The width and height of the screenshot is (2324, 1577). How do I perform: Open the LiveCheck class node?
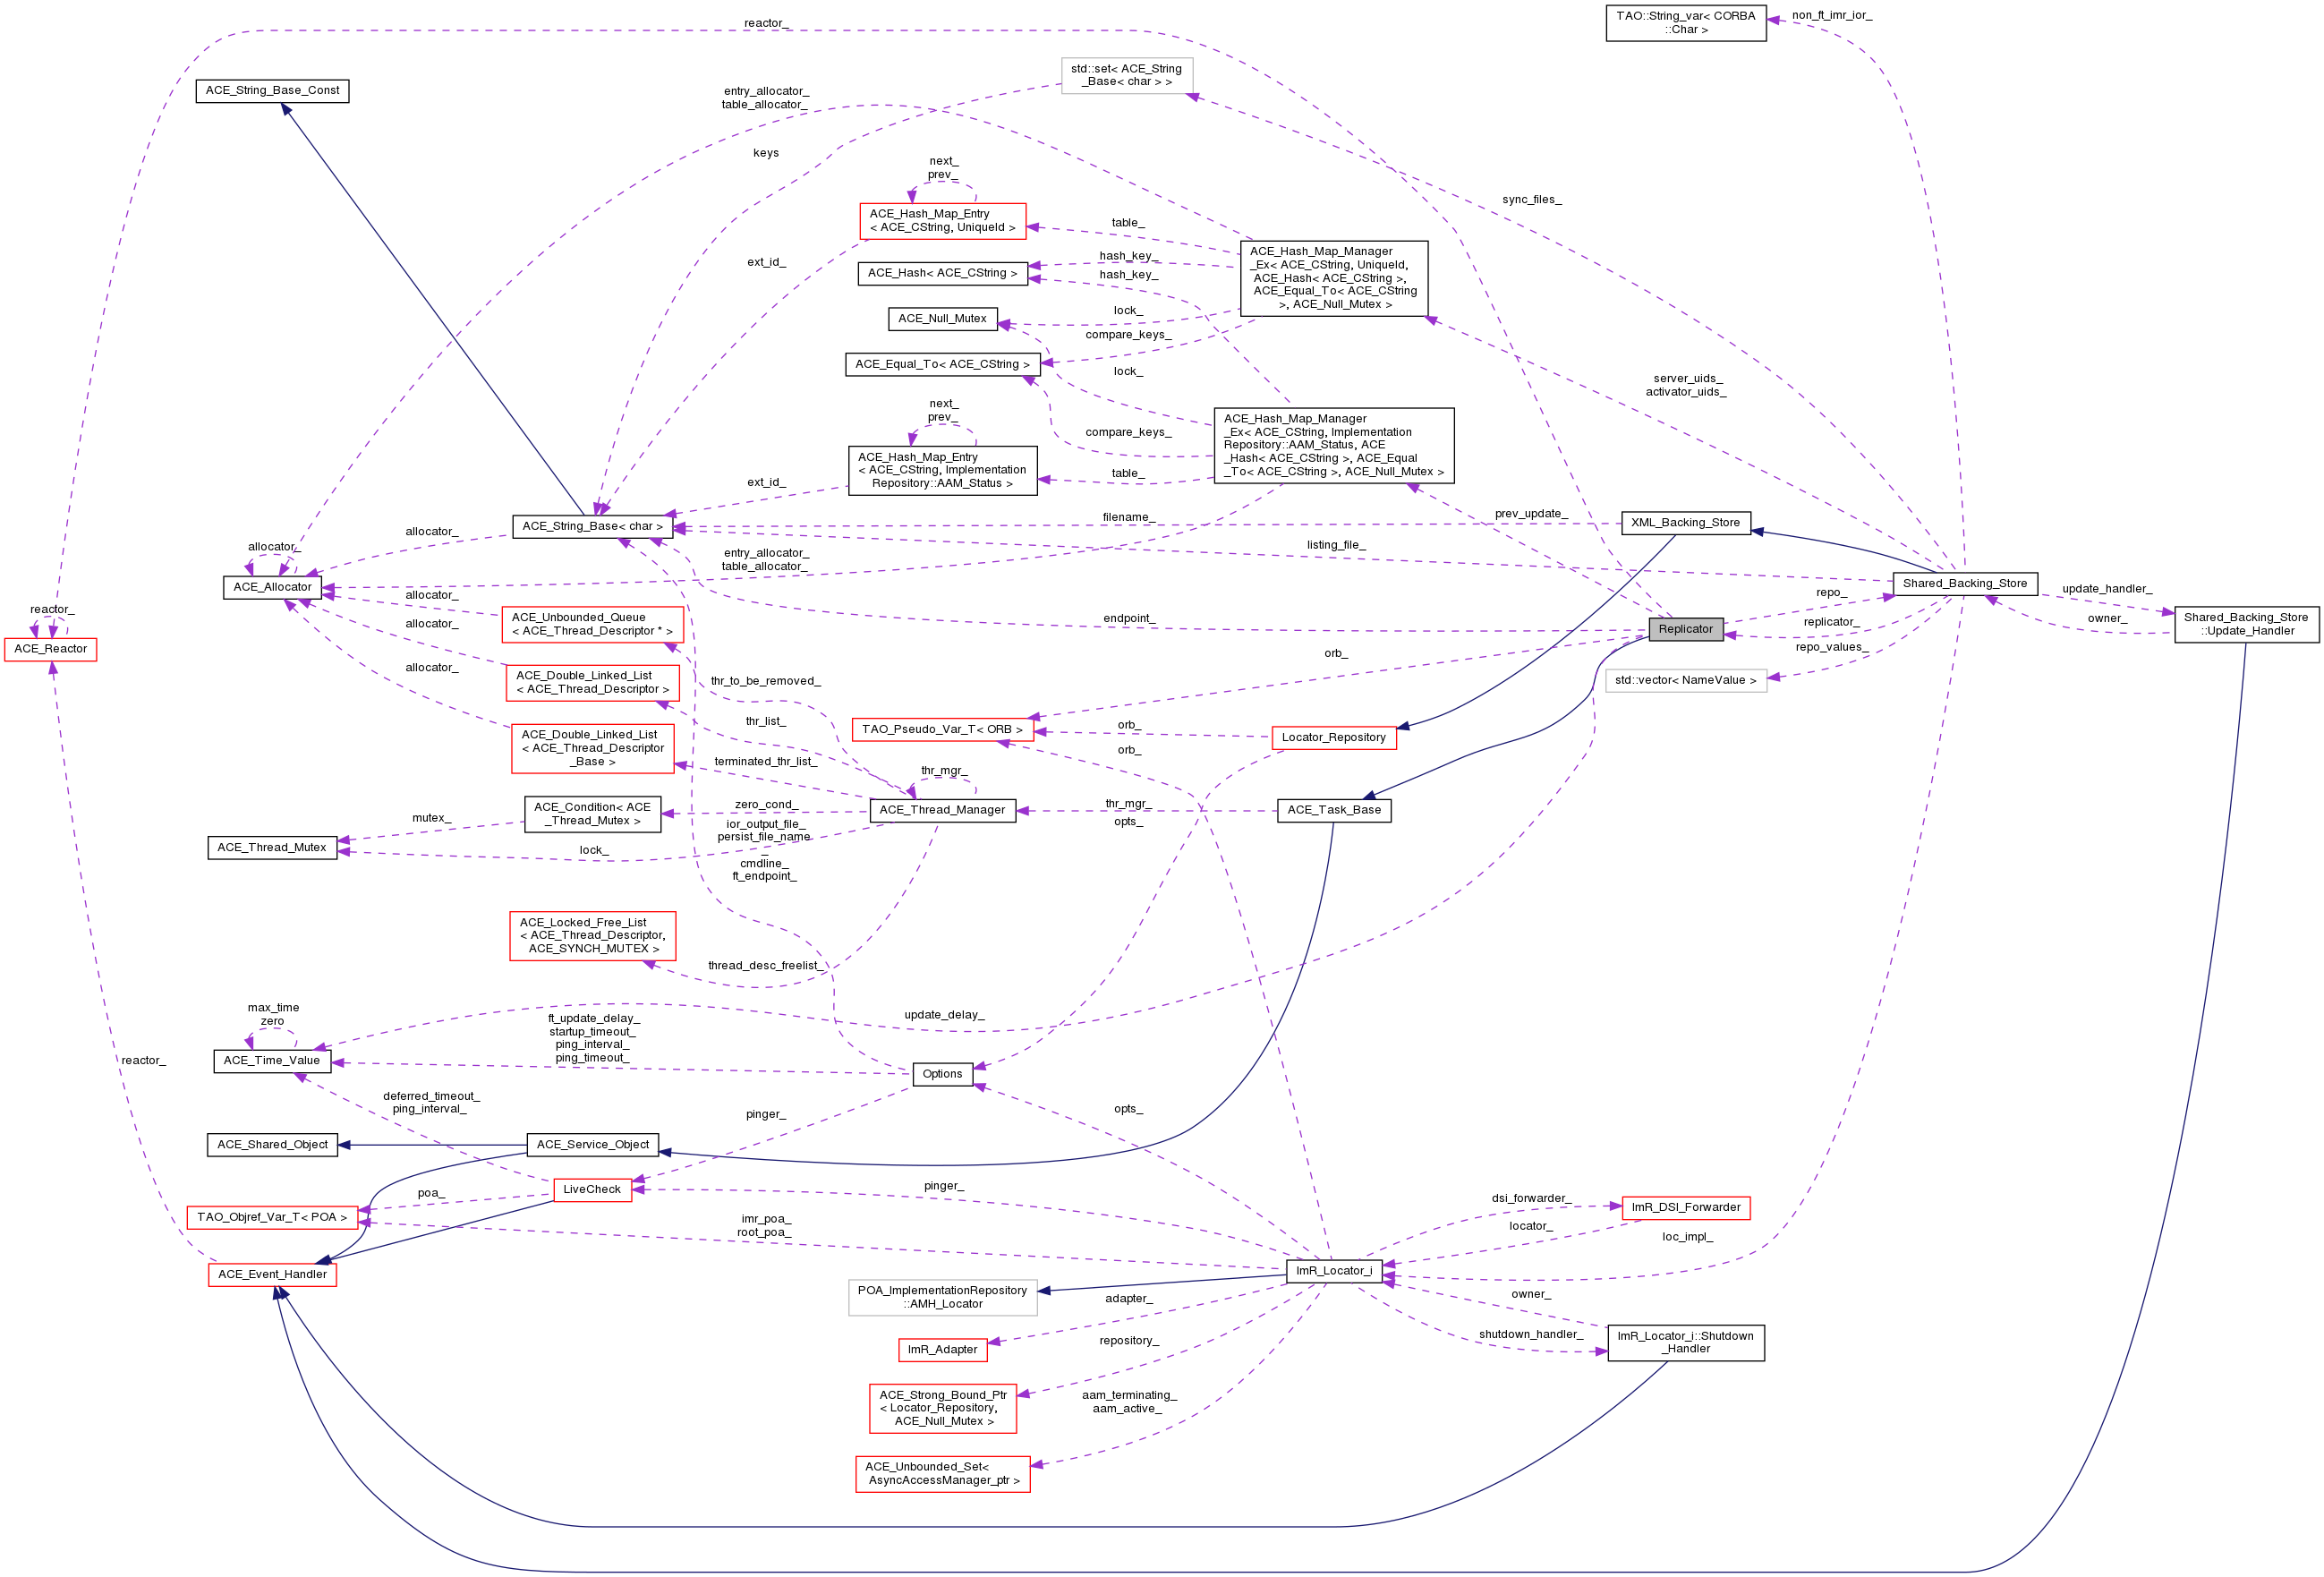[x=592, y=1190]
